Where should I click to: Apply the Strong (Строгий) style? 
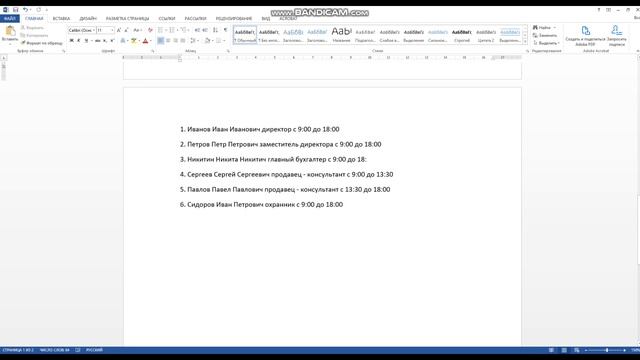[462, 35]
